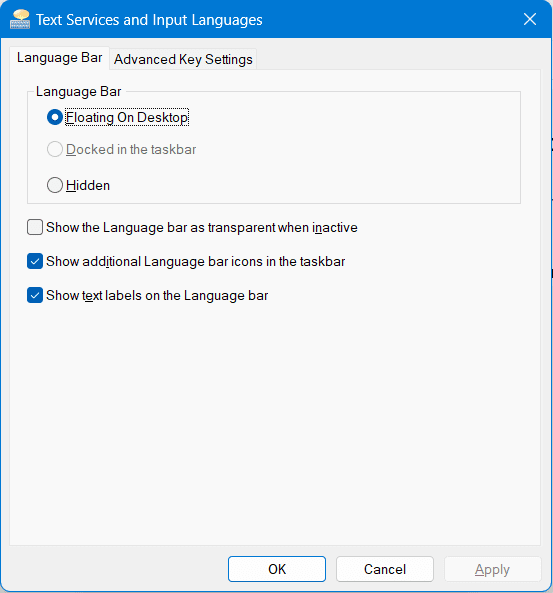Click the Apply button
Image resolution: width=553 pixels, height=593 pixels.
click(x=492, y=569)
